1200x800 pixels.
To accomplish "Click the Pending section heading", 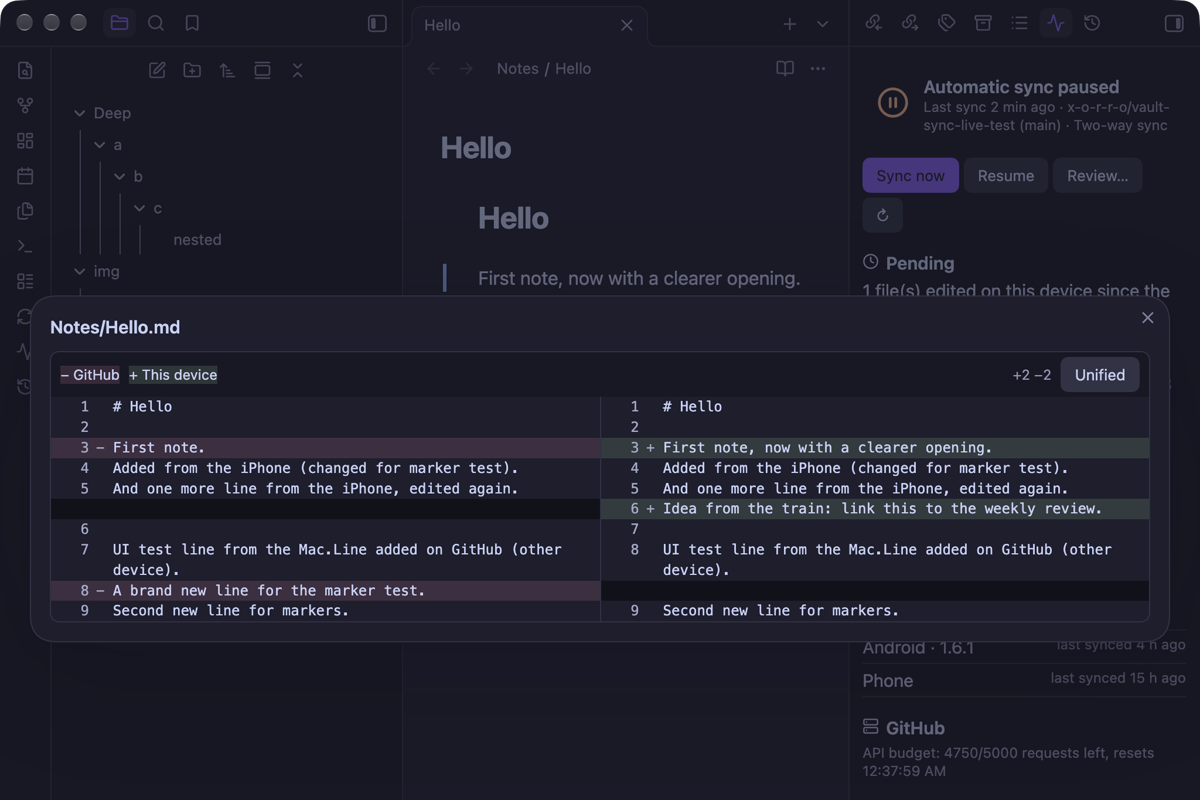I will click(x=920, y=264).
